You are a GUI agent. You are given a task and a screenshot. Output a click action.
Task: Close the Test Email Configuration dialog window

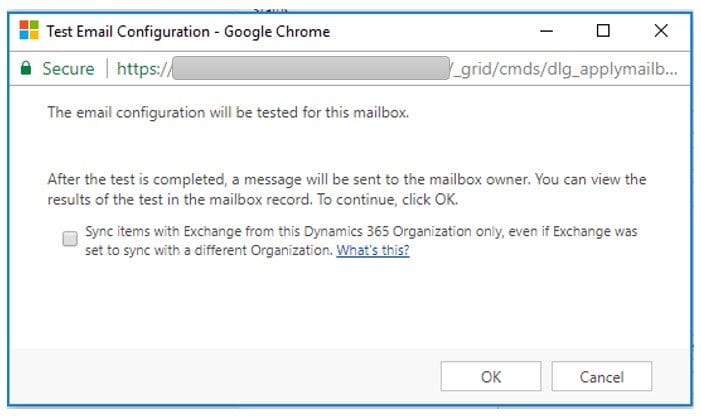coord(660,31)
